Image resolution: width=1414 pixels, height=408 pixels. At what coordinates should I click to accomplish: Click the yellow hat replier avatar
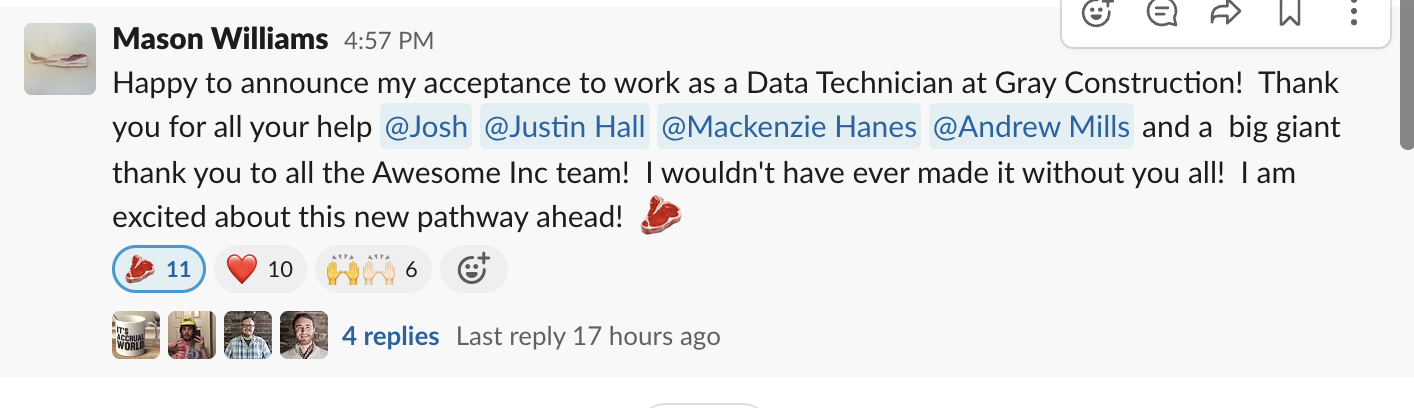pos(192,335)
